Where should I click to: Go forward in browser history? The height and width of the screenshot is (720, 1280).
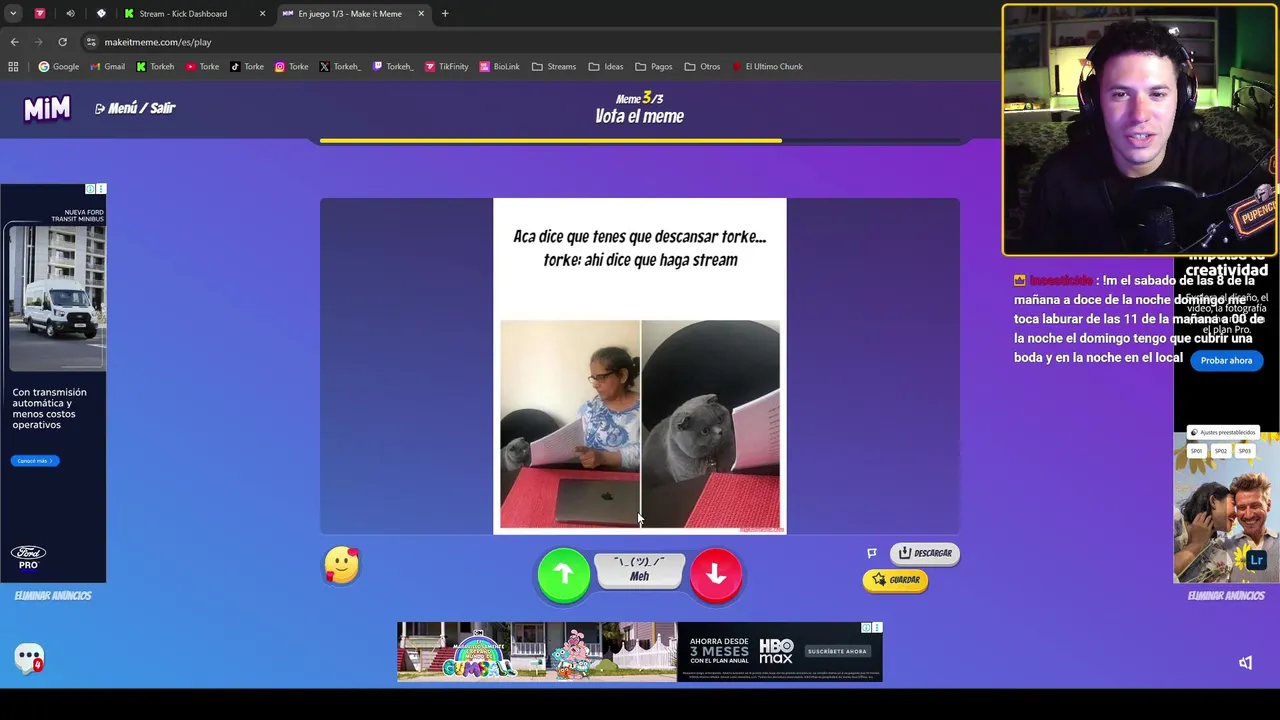tap(38, 42)
